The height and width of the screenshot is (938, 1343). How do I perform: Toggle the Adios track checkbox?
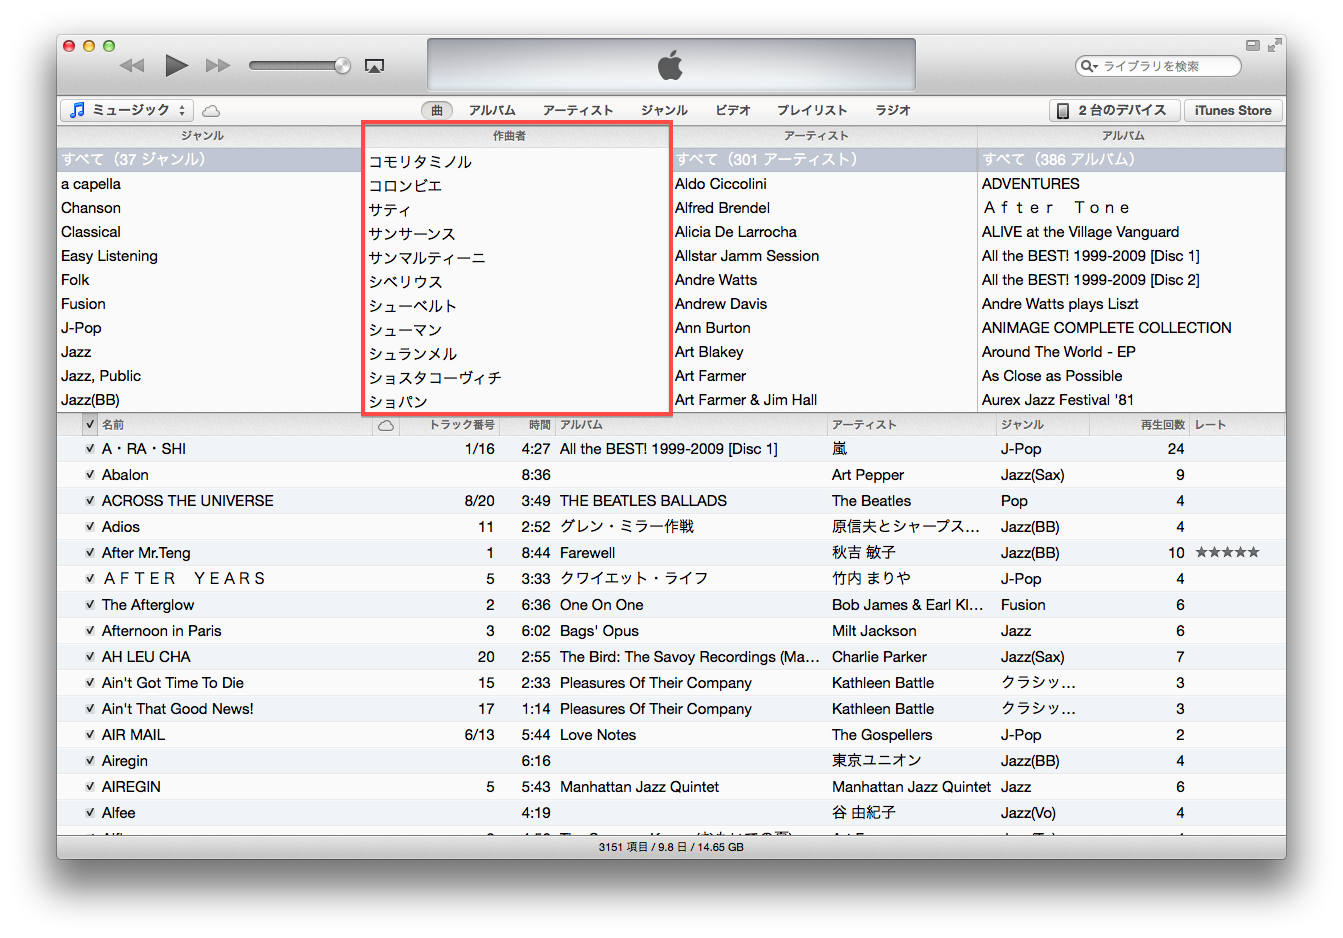point(90,527)
